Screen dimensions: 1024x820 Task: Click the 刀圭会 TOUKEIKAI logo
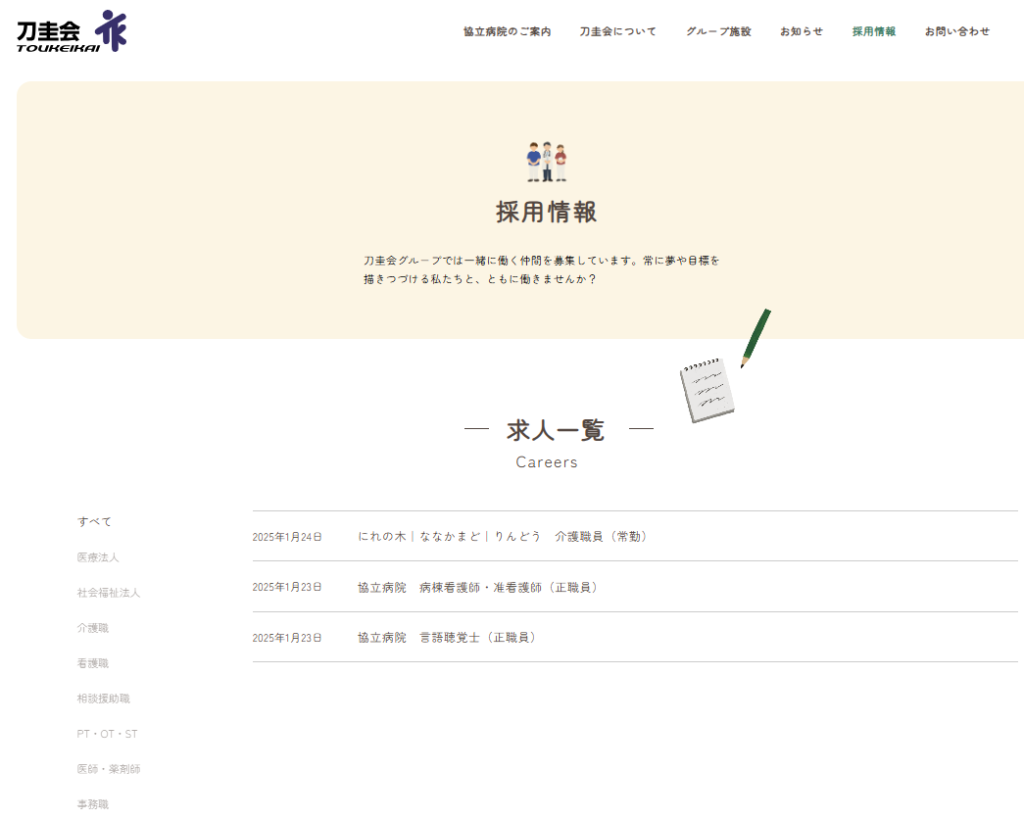pos(72,31)
